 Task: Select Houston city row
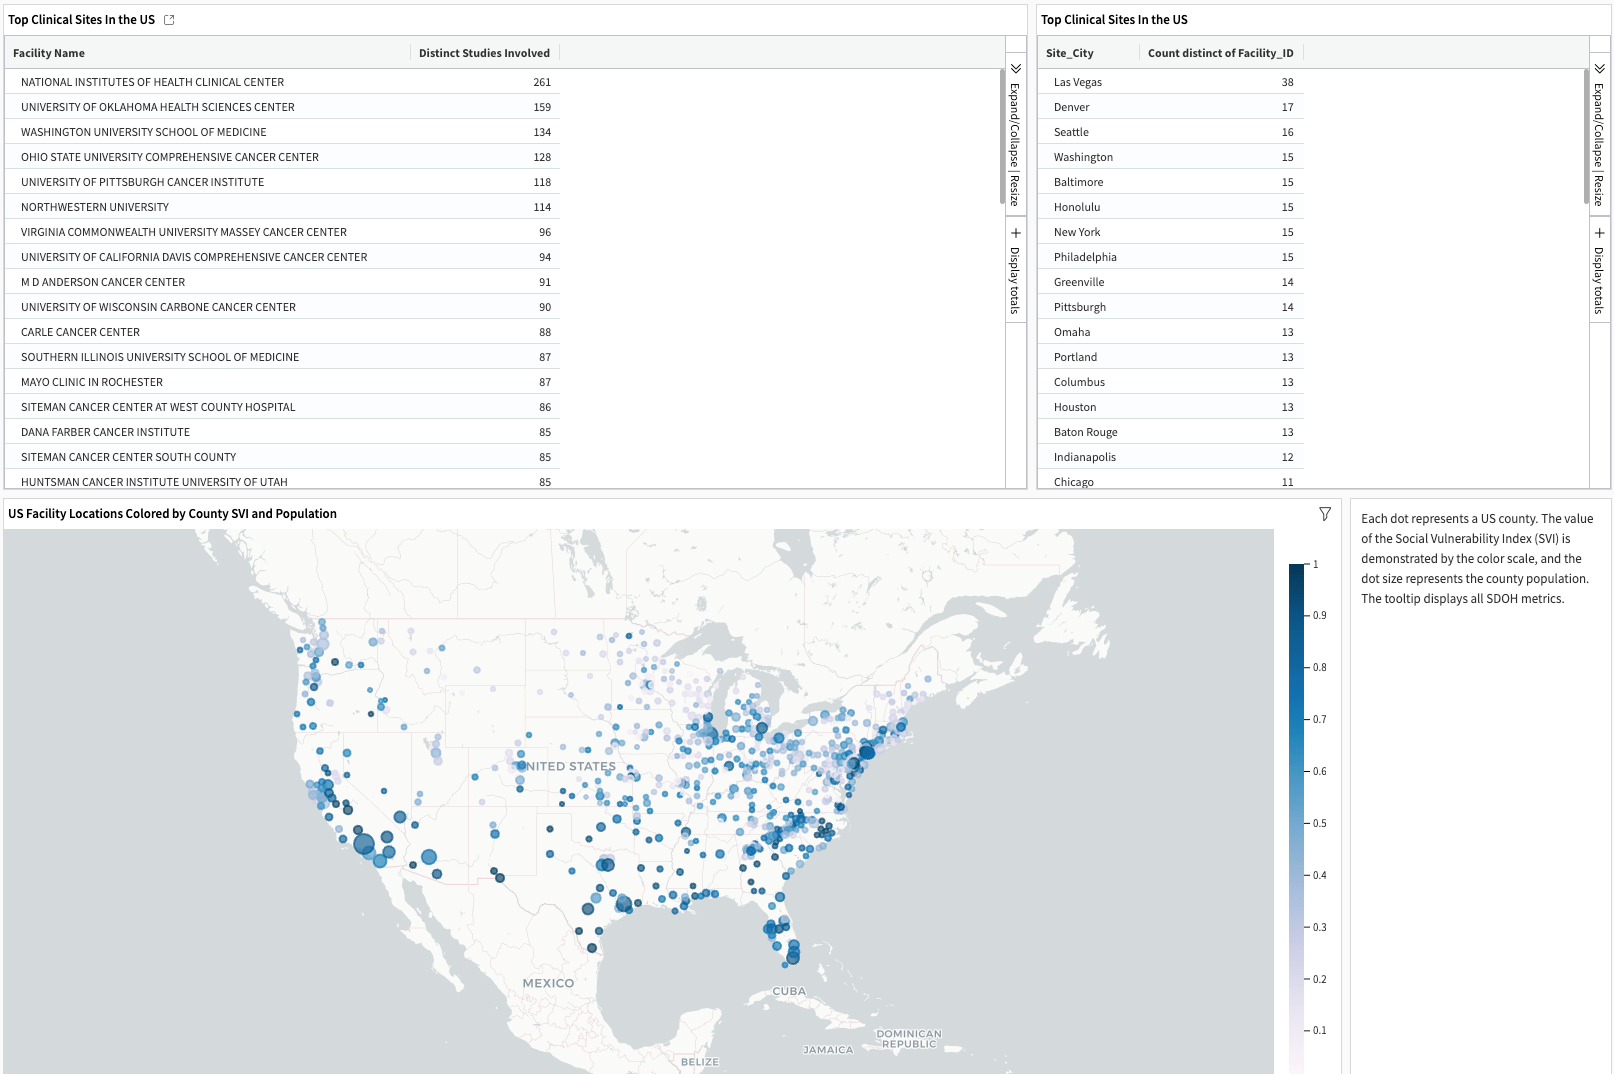[1170, 407]
